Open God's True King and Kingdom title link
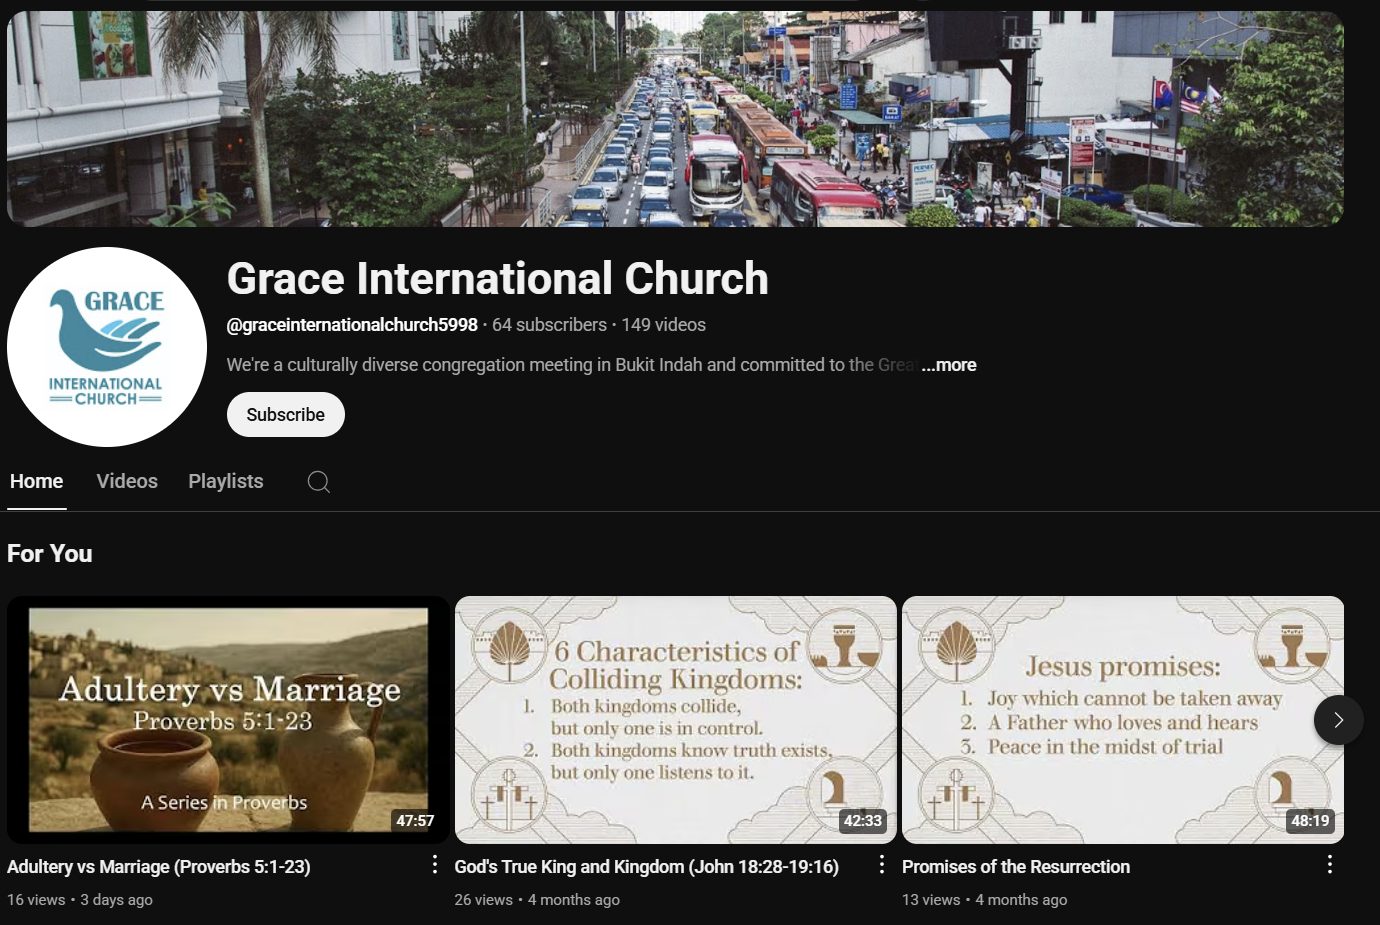The image size is (1380, 925). [x=646, y=867]
